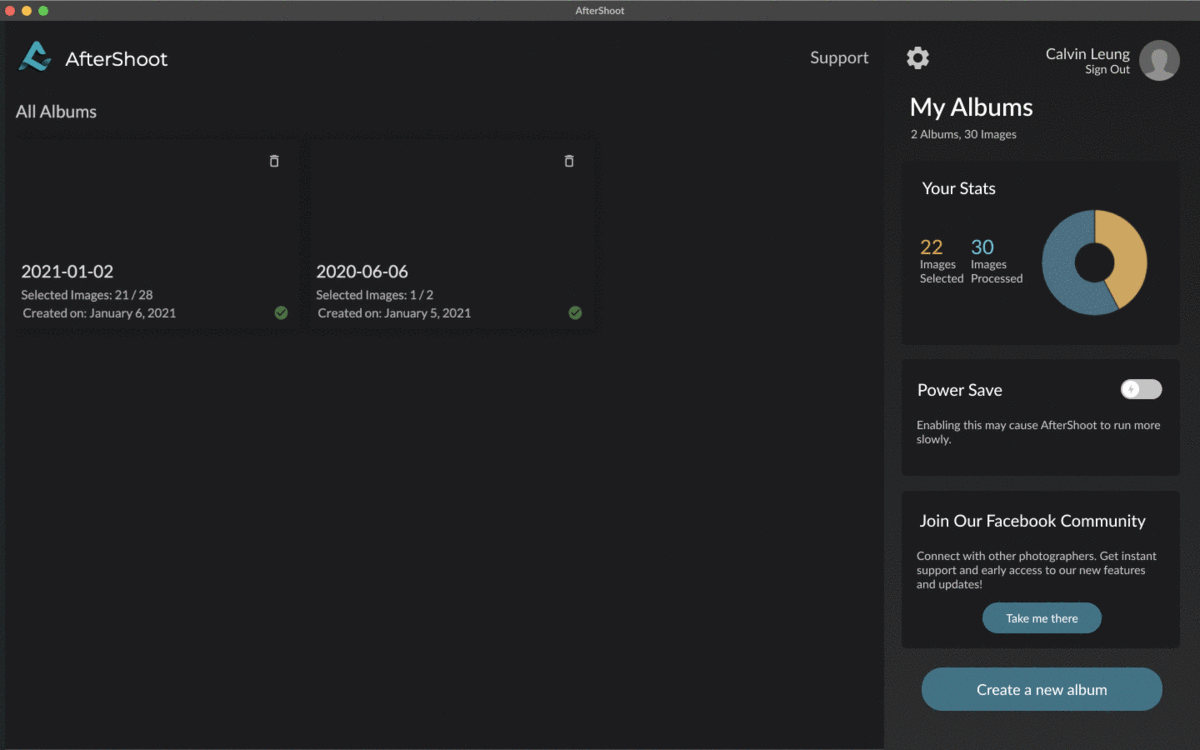Screen dimensions: 1200x750
Task: Open the 2020-06-06 album
Action: [x=452, y=234]
